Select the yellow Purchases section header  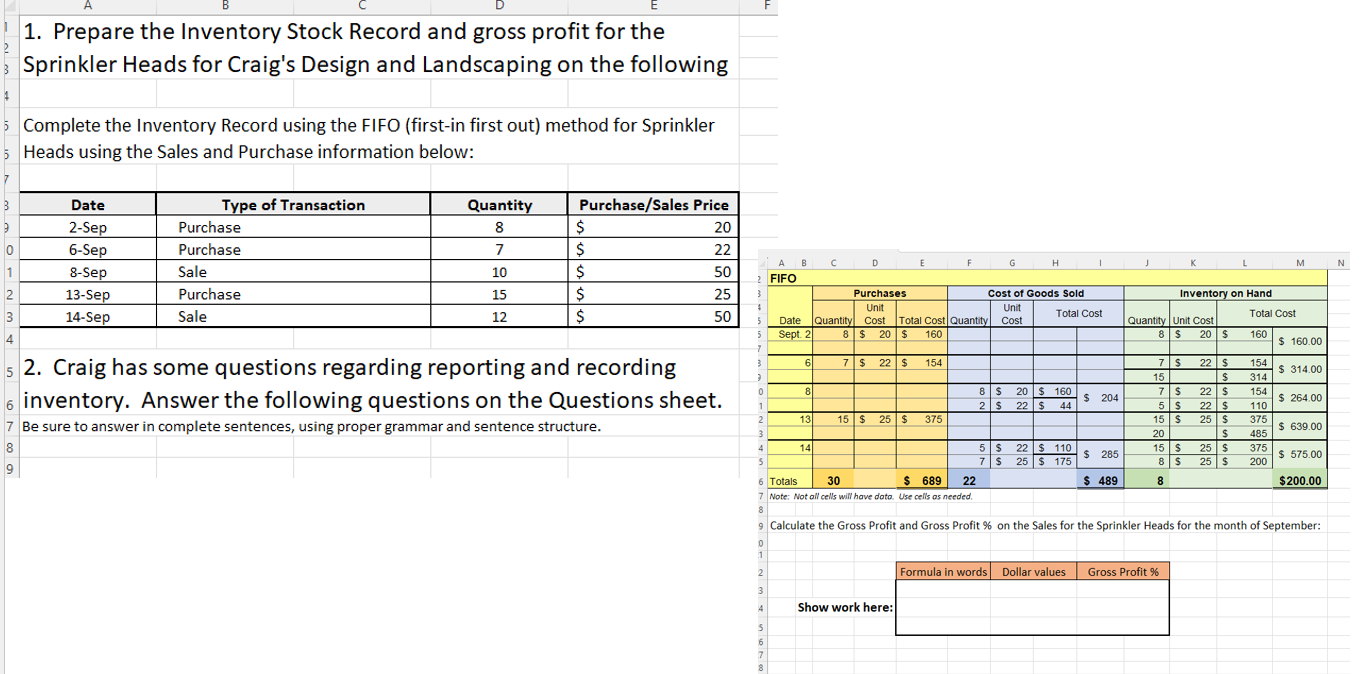(879, 292)
